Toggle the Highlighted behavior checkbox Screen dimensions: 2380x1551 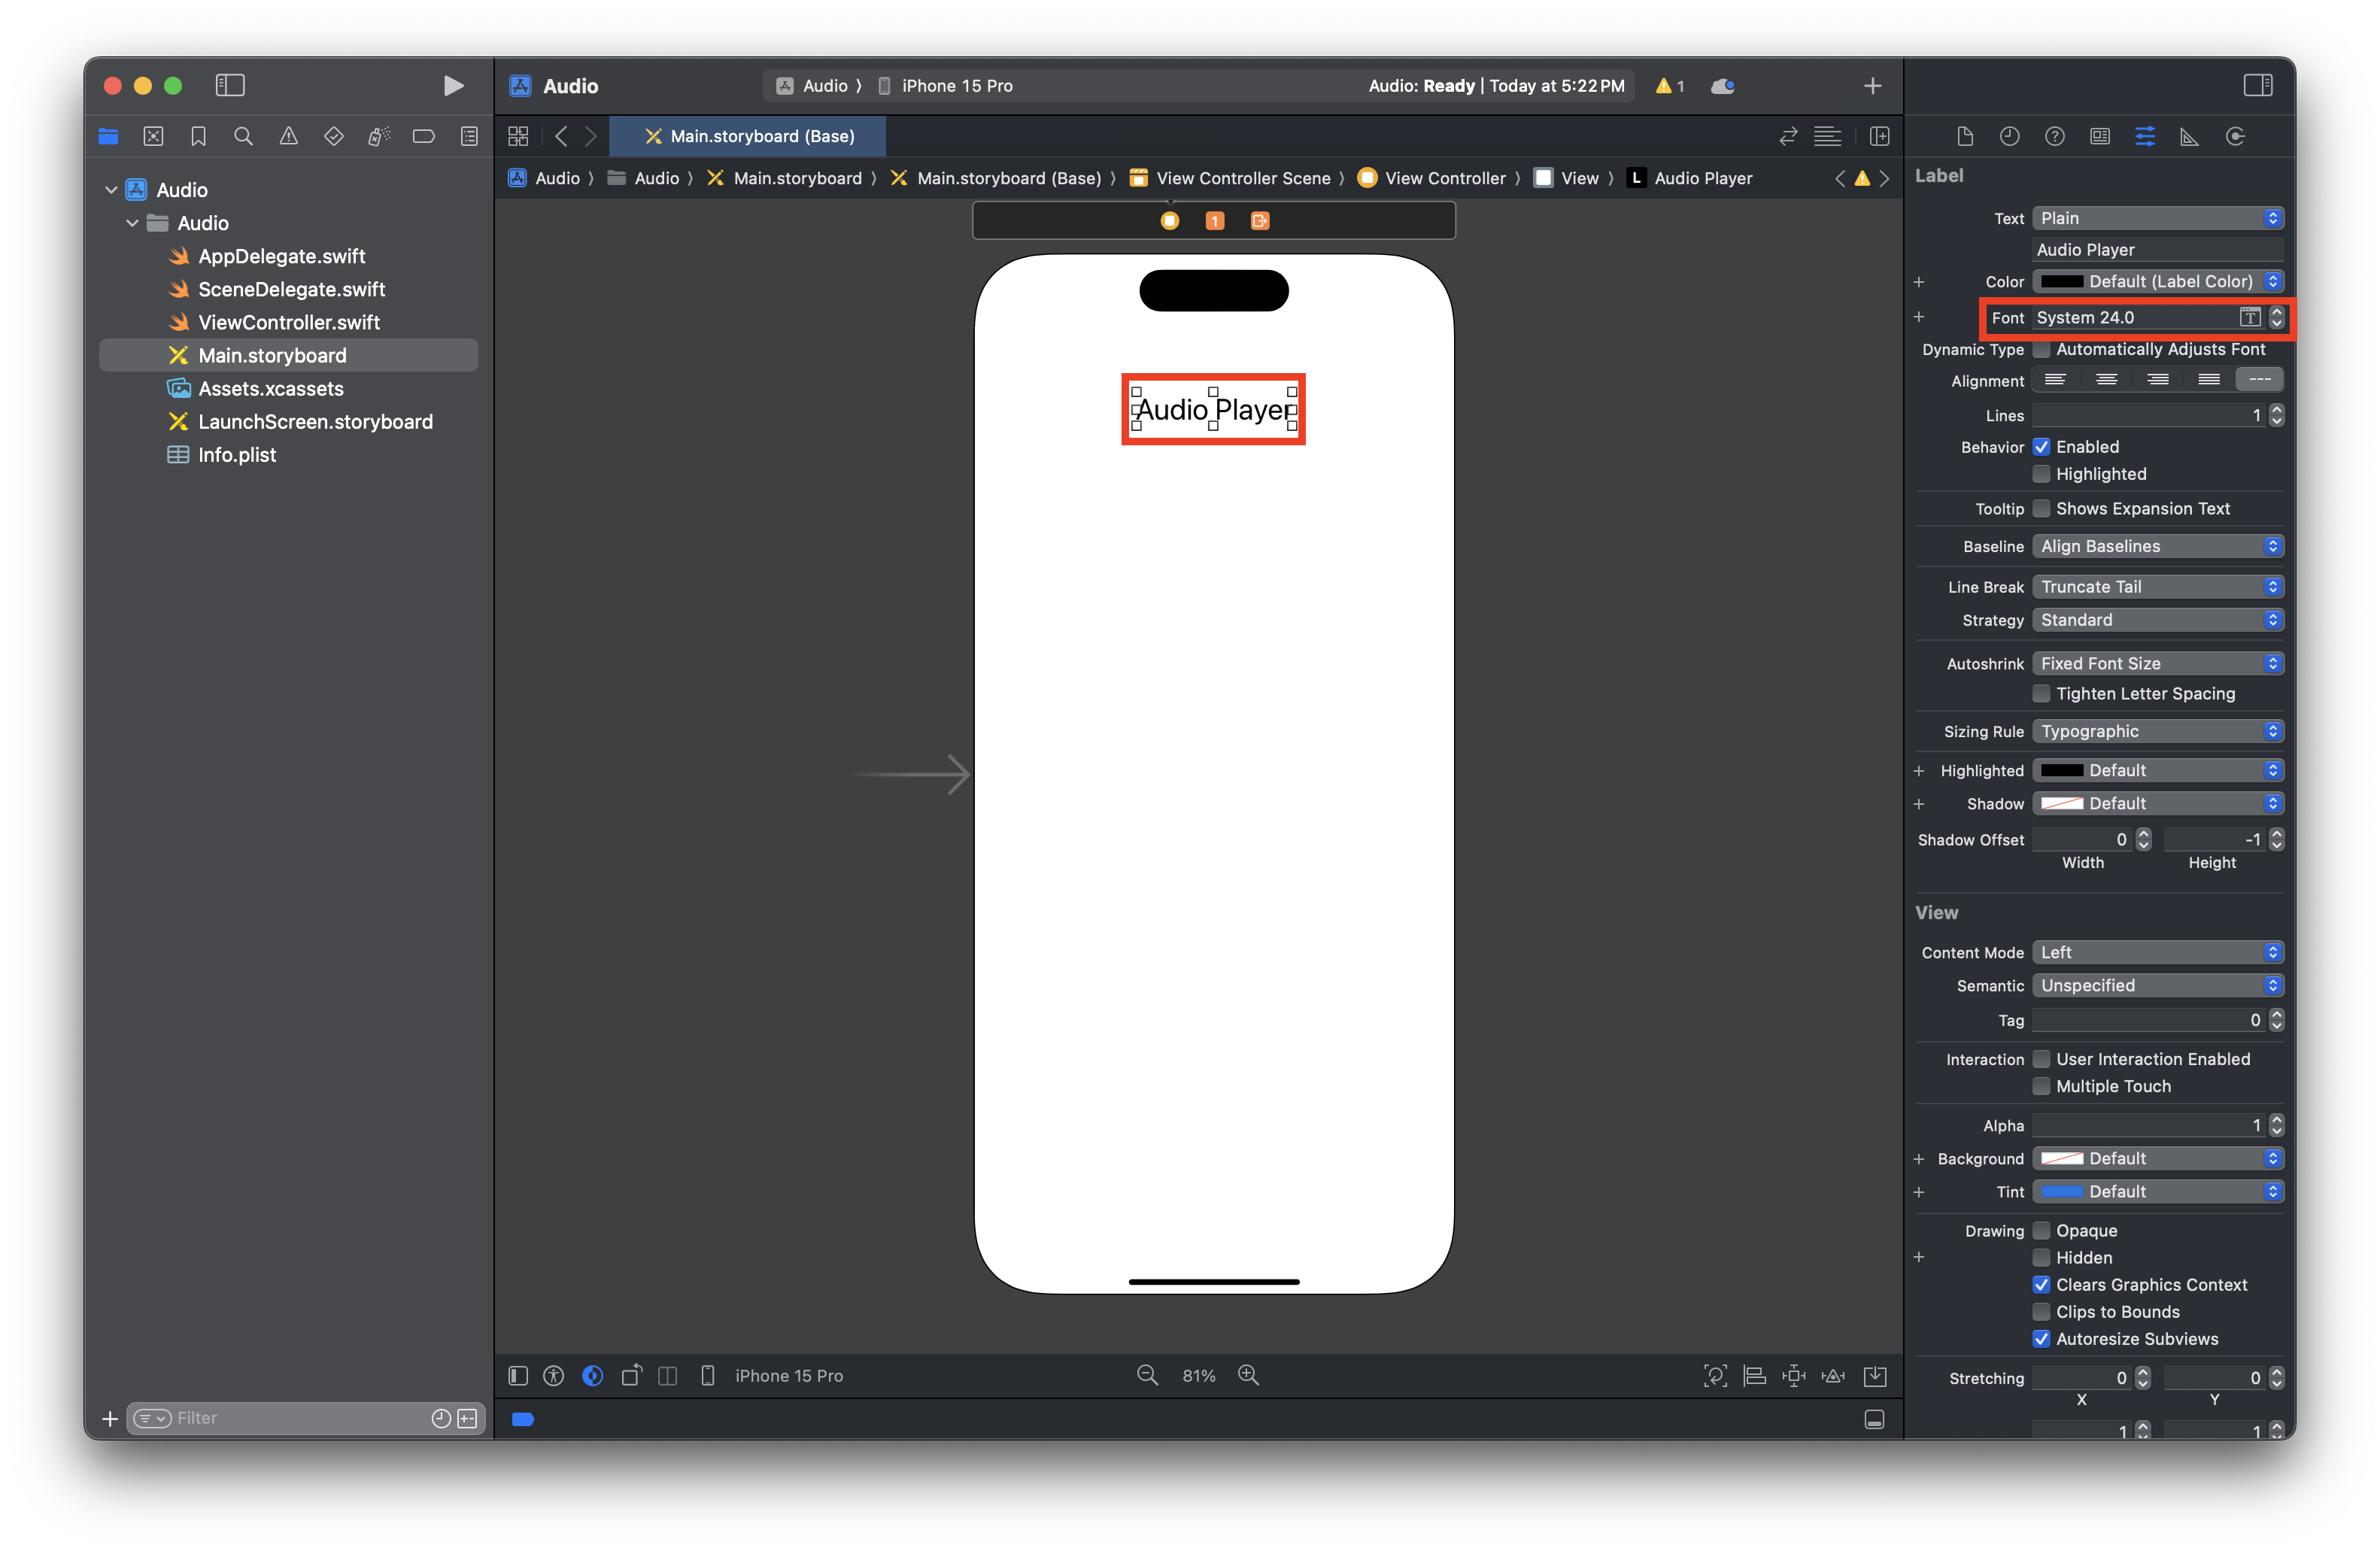[x=2041, y=474]
